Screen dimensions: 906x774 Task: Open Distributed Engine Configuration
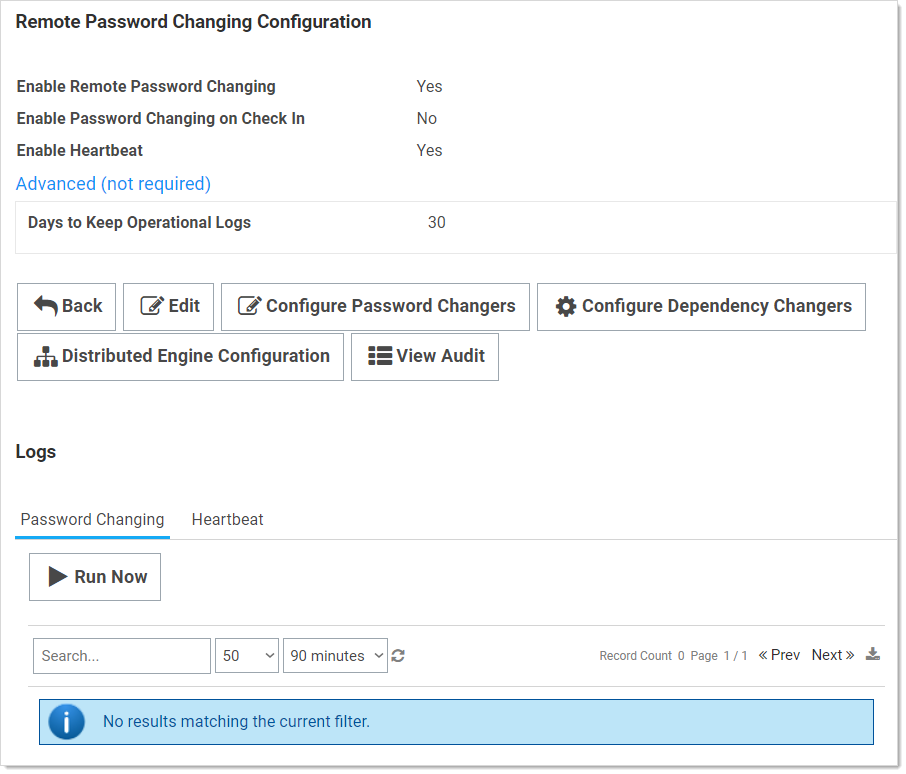coord(180,358)
